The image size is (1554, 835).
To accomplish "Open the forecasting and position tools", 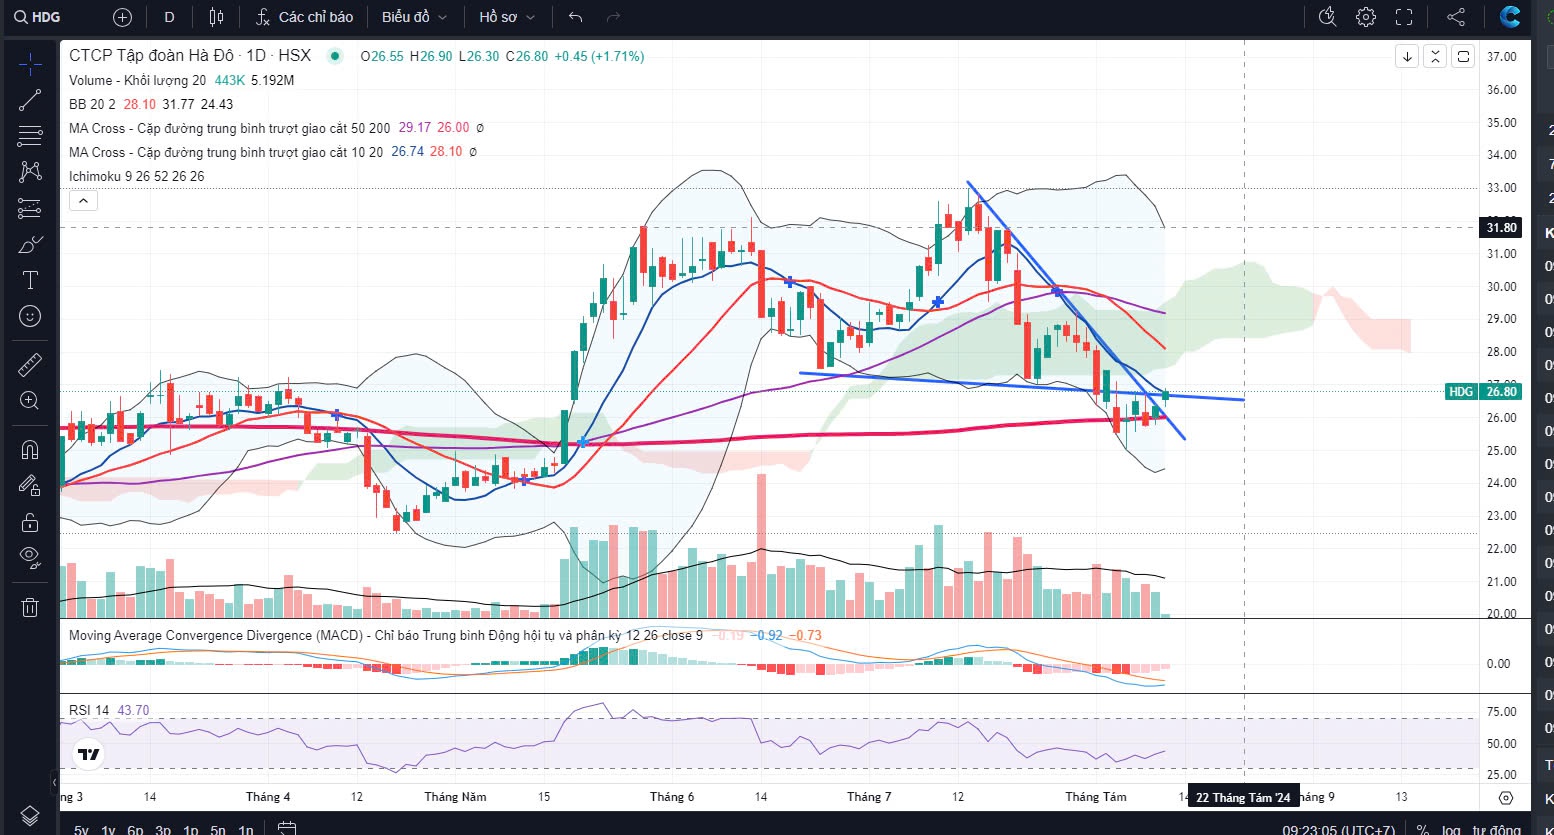I will pyautogui.click(x=30, y=208).
